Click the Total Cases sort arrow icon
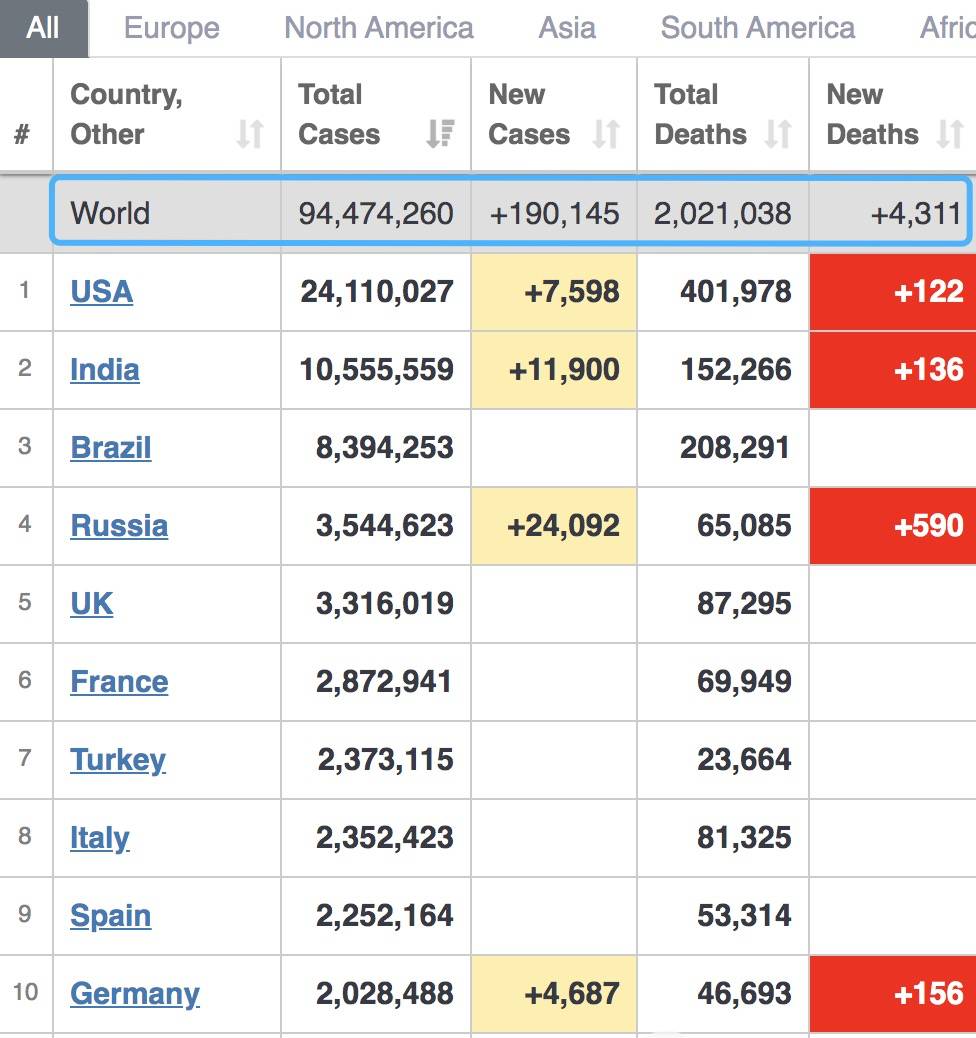The height and width of the screenshot is (1038, 976). [440, 134]
